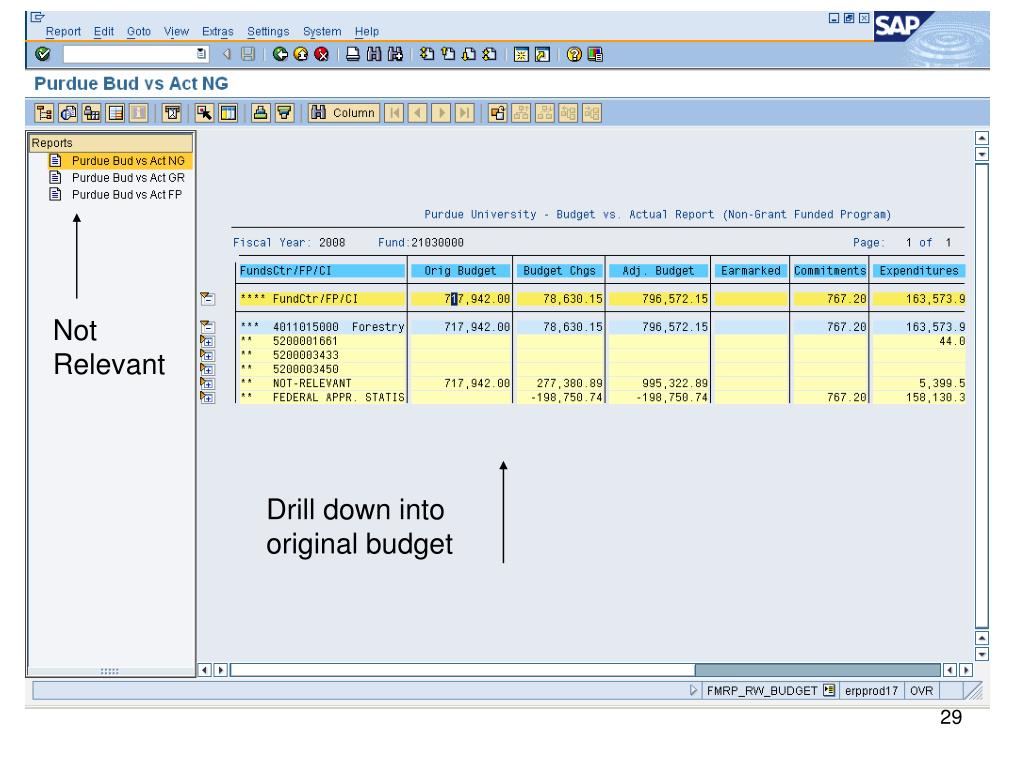Click the Commitments column header
This screenshot has width=1024, height=768.
click(x=829, y=270)
